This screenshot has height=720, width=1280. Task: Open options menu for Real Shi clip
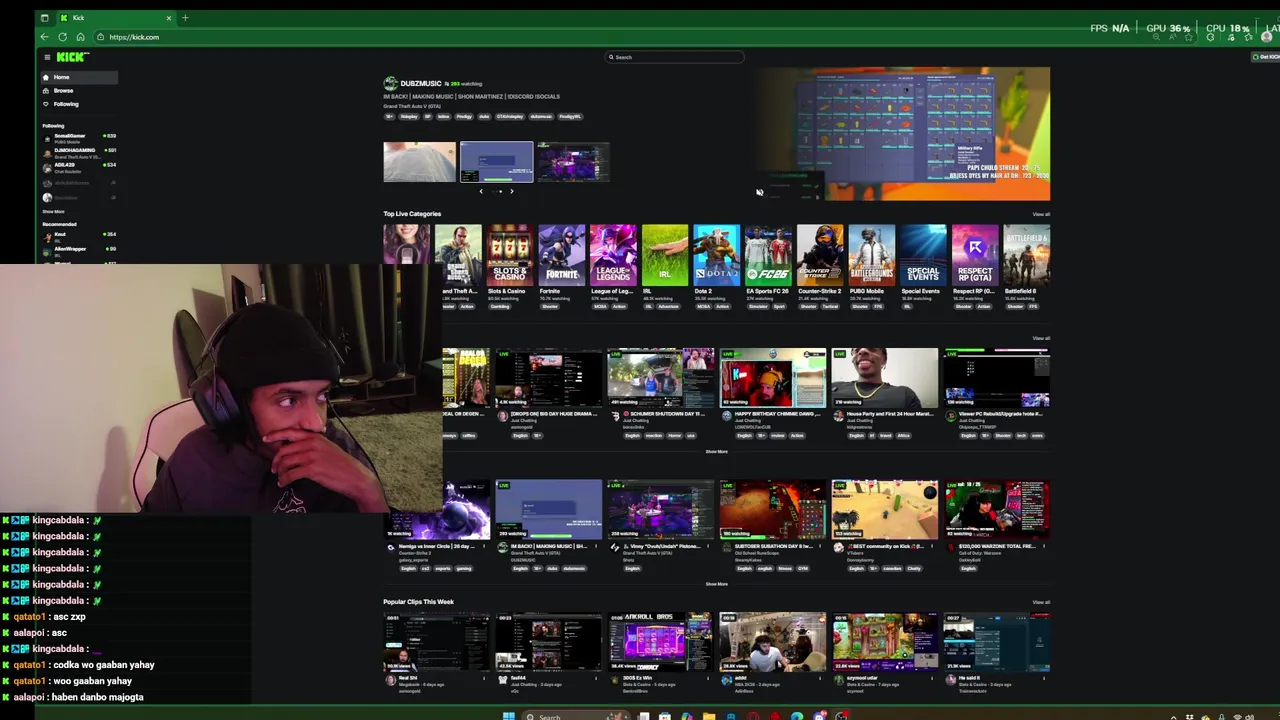point(485,678)
